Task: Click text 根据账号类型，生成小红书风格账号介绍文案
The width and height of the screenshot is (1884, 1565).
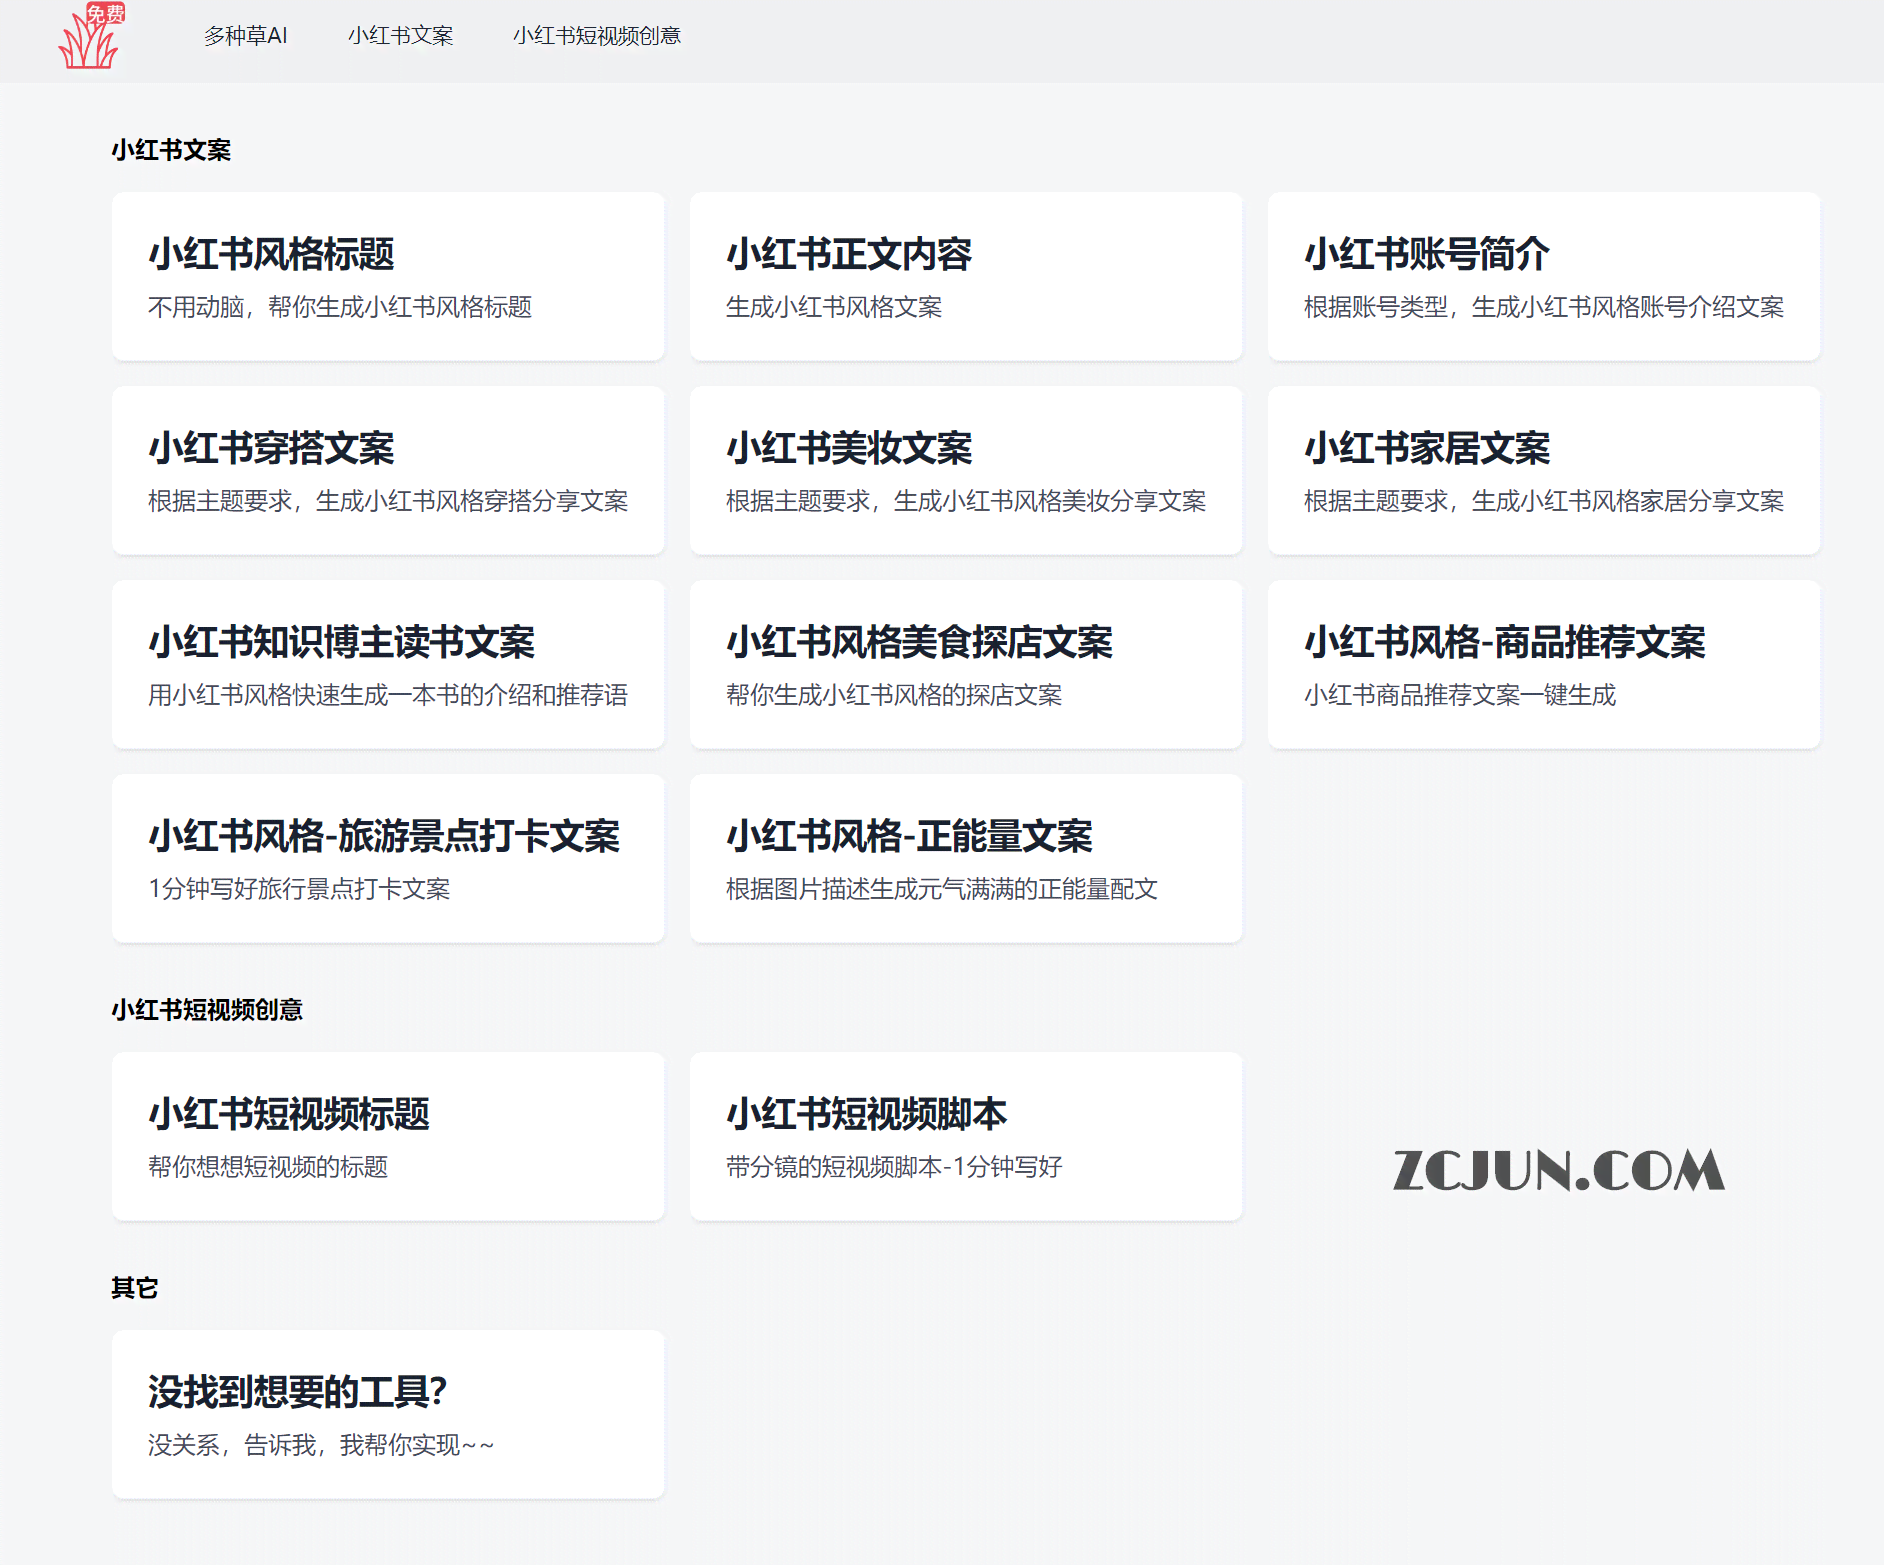Action: tap(1544, 307)
